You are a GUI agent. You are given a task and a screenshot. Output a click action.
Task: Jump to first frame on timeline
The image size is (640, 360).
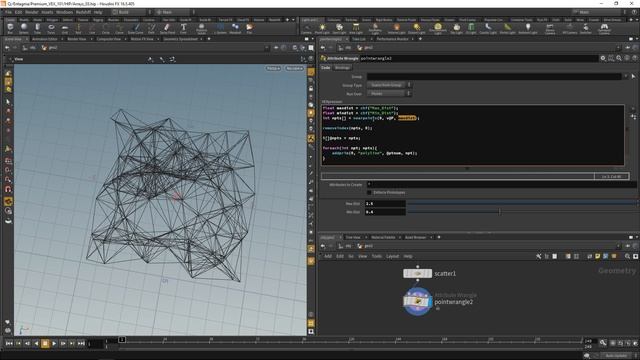pyautogui.click(x=9, y=344)
